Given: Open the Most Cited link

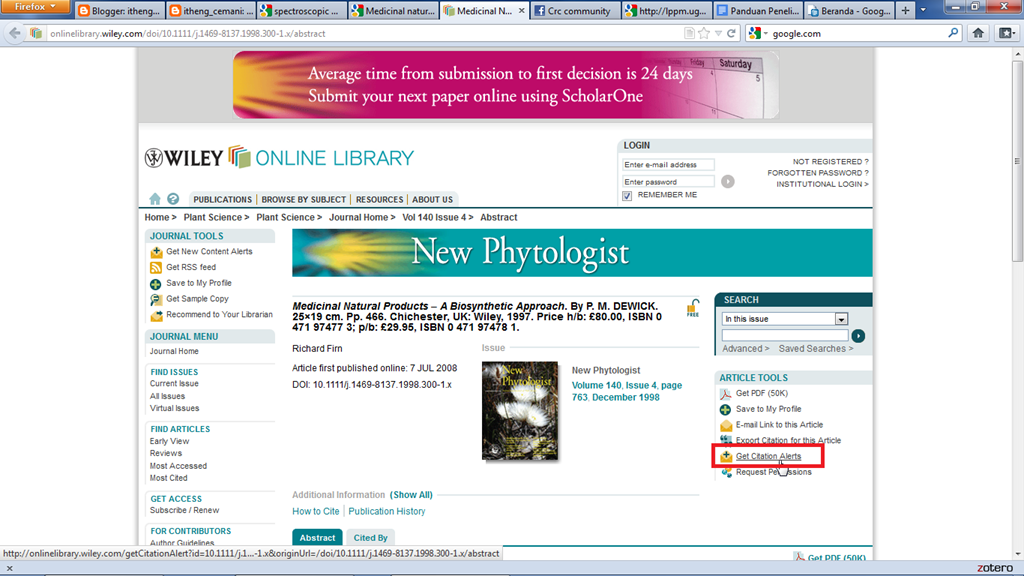Looking at the screenshot, I should [168, 478].
